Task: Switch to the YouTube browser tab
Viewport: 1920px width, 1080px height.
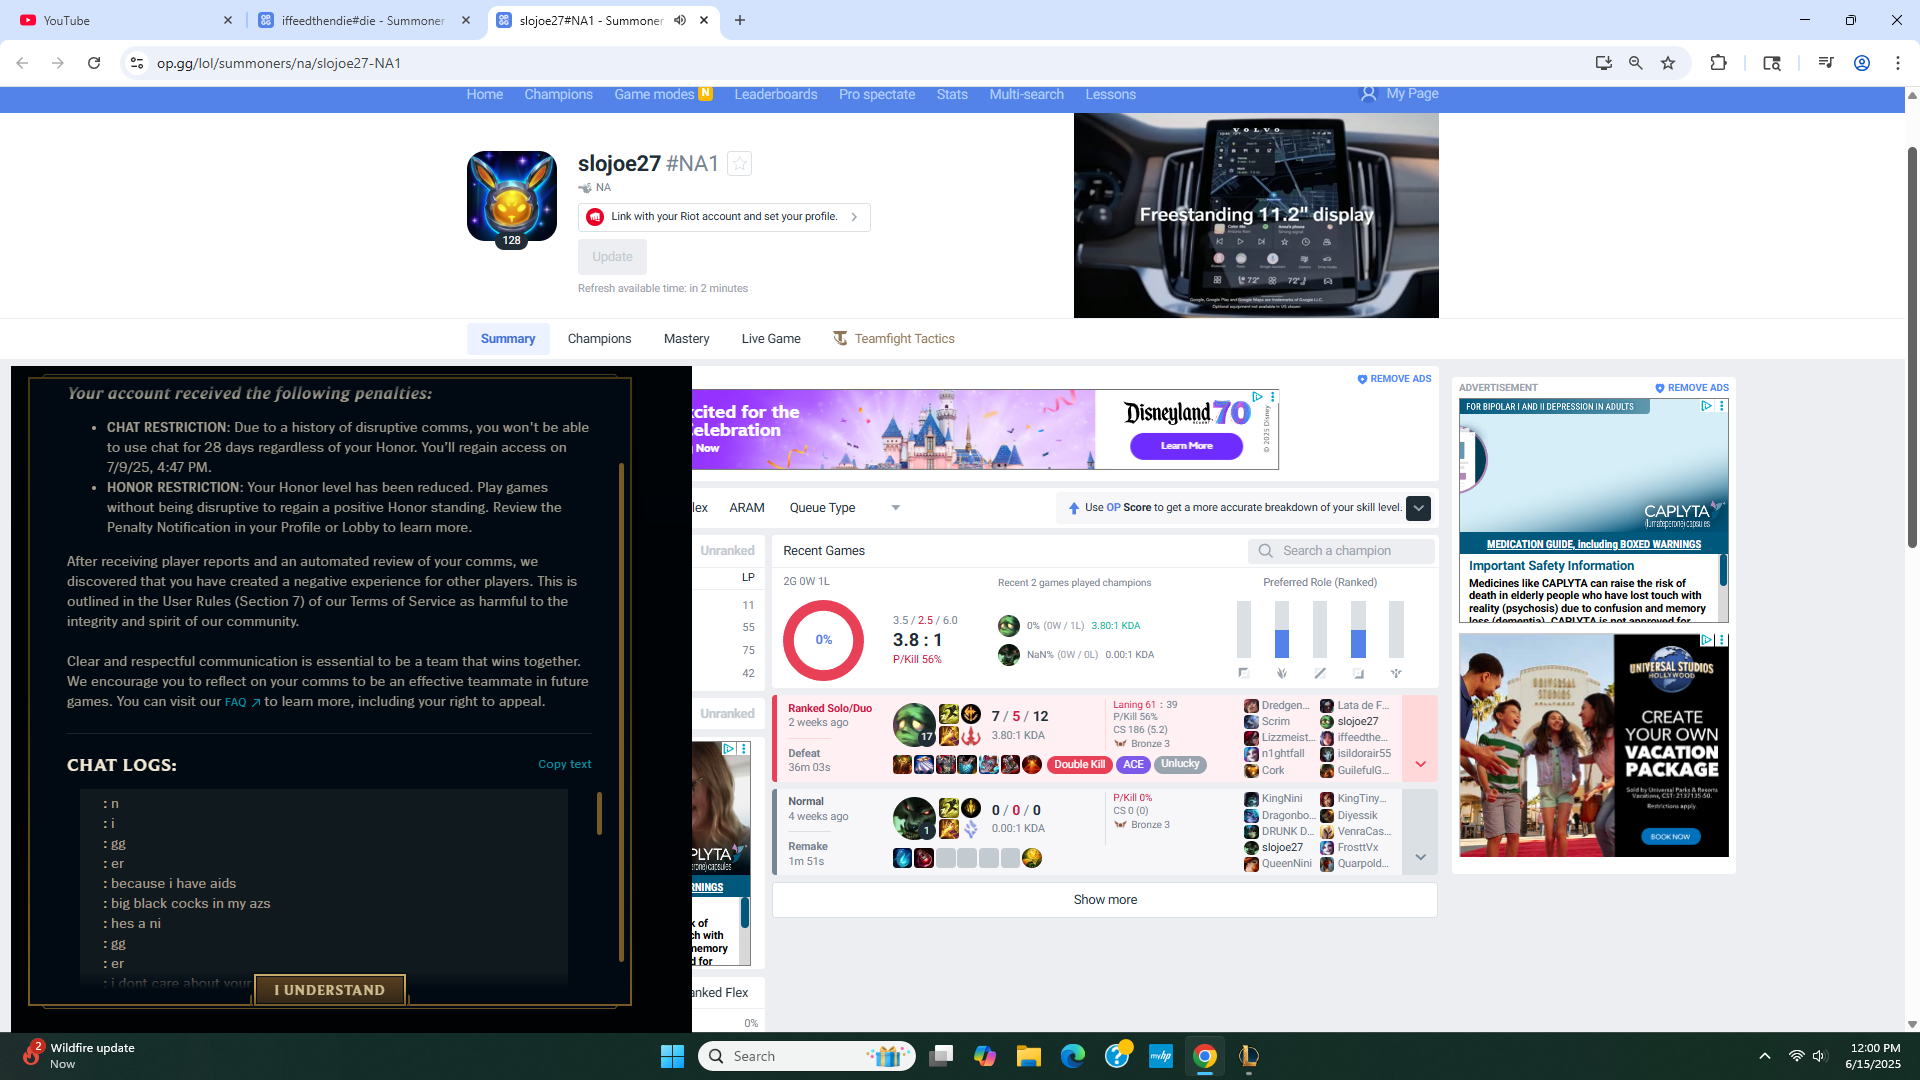Action: point(126,20)
